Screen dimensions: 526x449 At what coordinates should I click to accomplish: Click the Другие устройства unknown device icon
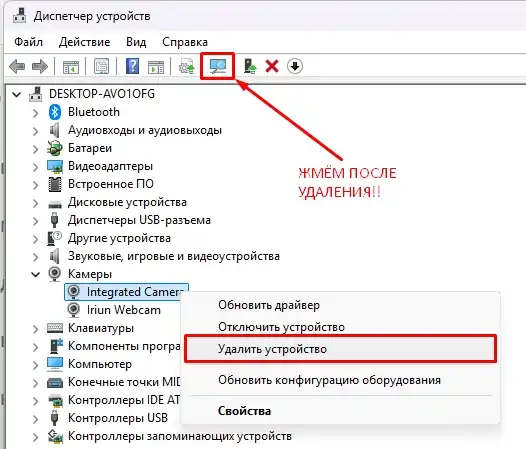click(55, 238)
